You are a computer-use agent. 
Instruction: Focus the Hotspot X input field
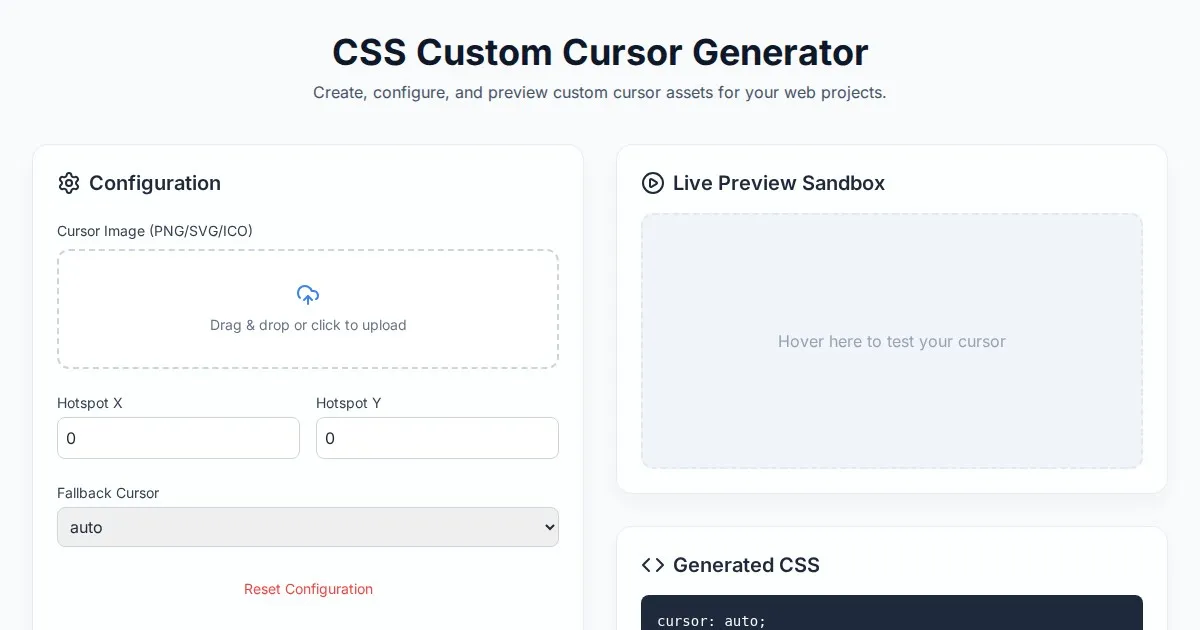(178, 438)
